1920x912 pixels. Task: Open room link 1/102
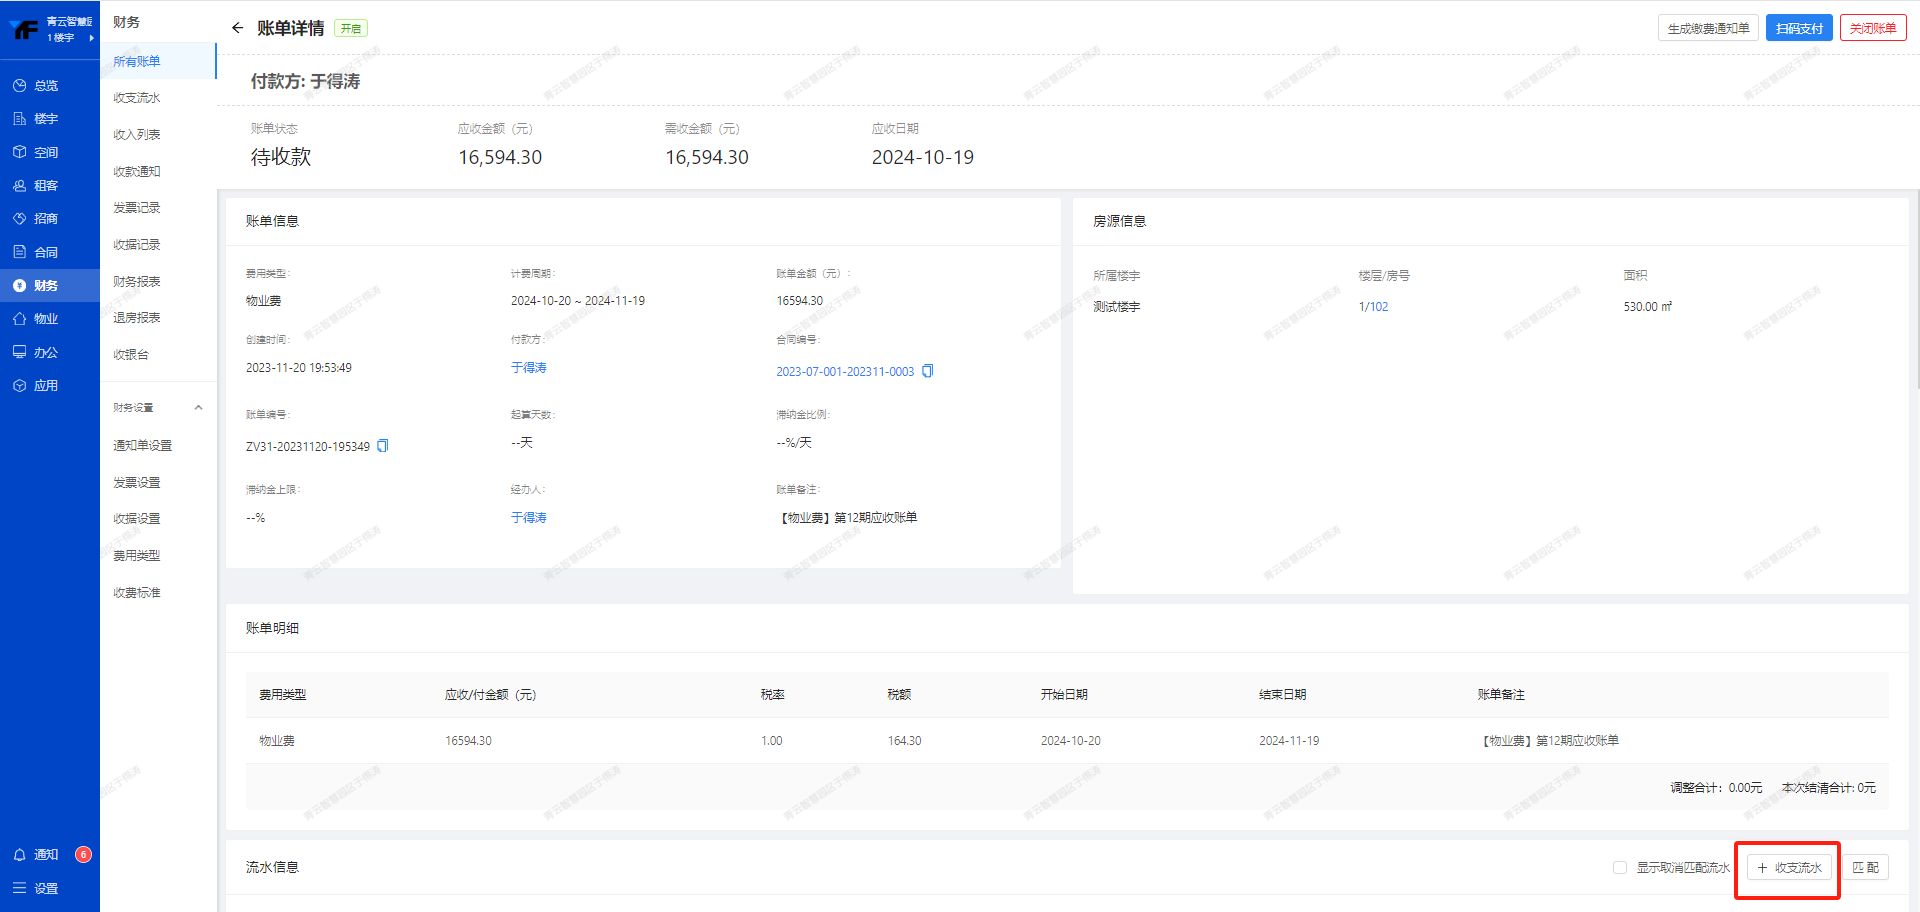1373,307
